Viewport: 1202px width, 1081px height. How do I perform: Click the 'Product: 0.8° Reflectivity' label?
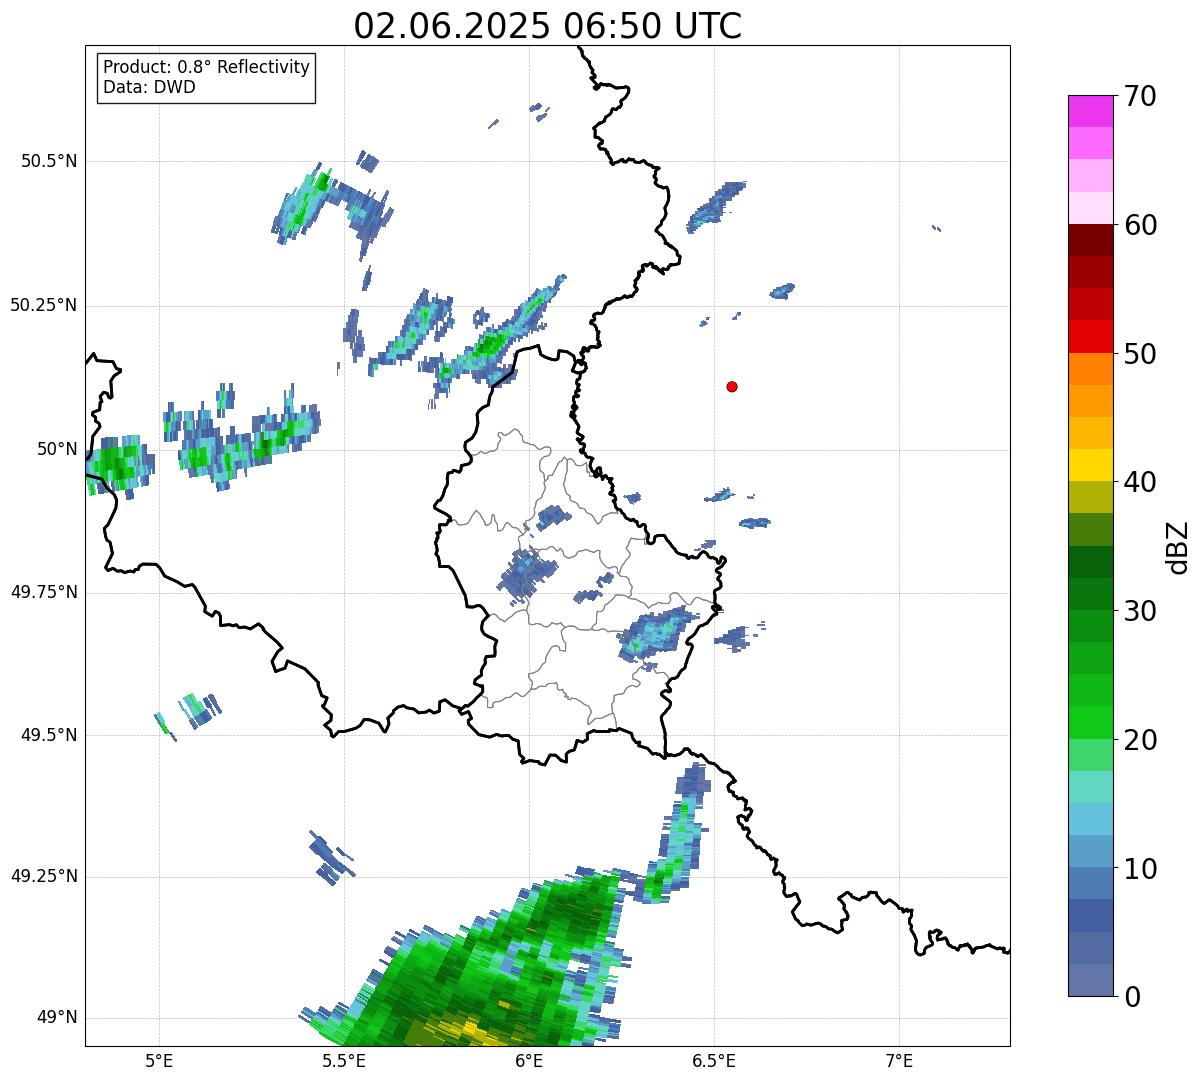[x=207, y=67]
